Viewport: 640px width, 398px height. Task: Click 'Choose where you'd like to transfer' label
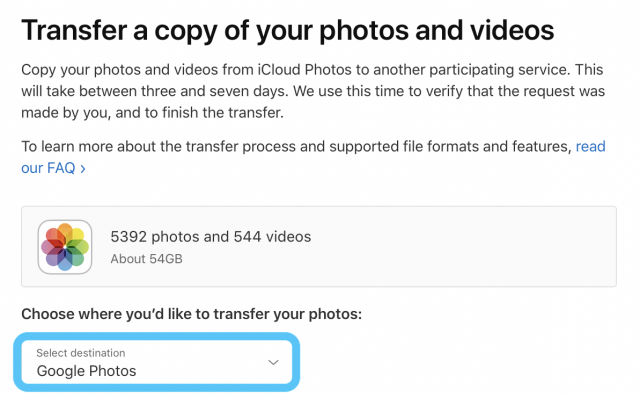[191, 314]
